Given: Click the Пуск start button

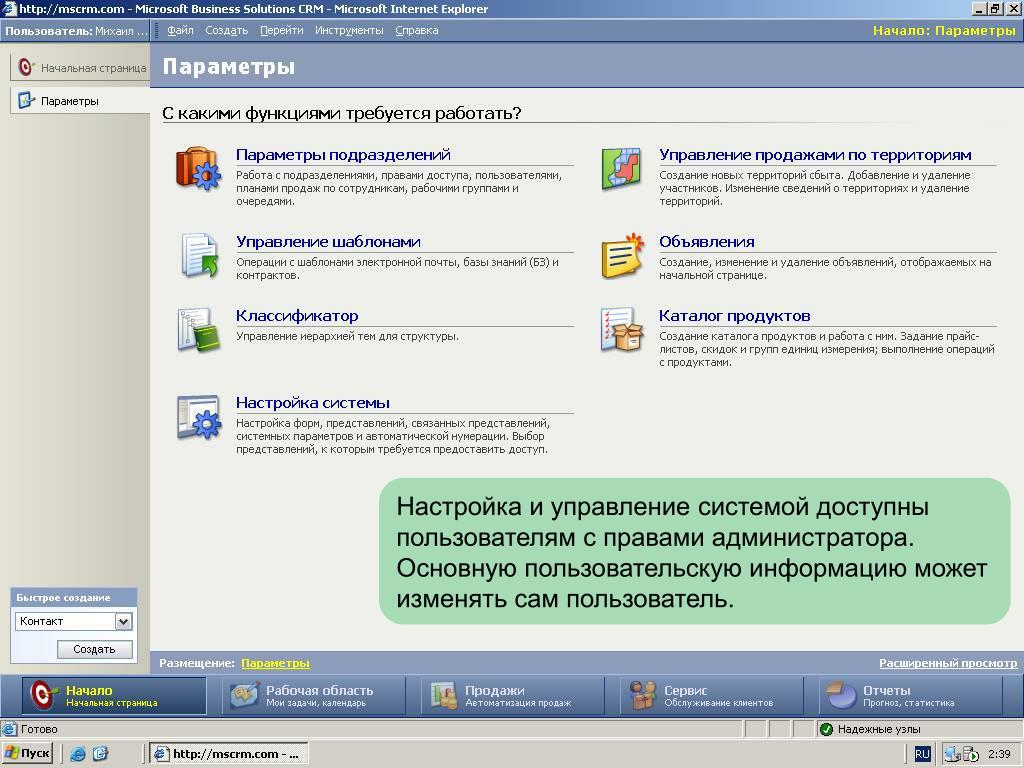Looking at the screenshot, I should (27, 754).
